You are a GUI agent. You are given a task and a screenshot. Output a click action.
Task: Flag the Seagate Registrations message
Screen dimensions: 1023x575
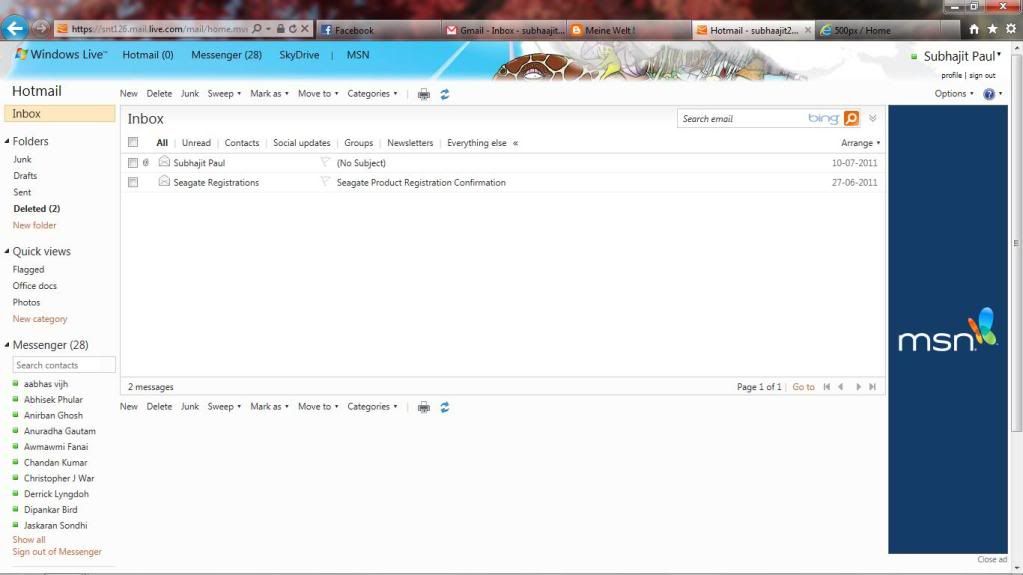pyautogui.click(x=325, y=182)
